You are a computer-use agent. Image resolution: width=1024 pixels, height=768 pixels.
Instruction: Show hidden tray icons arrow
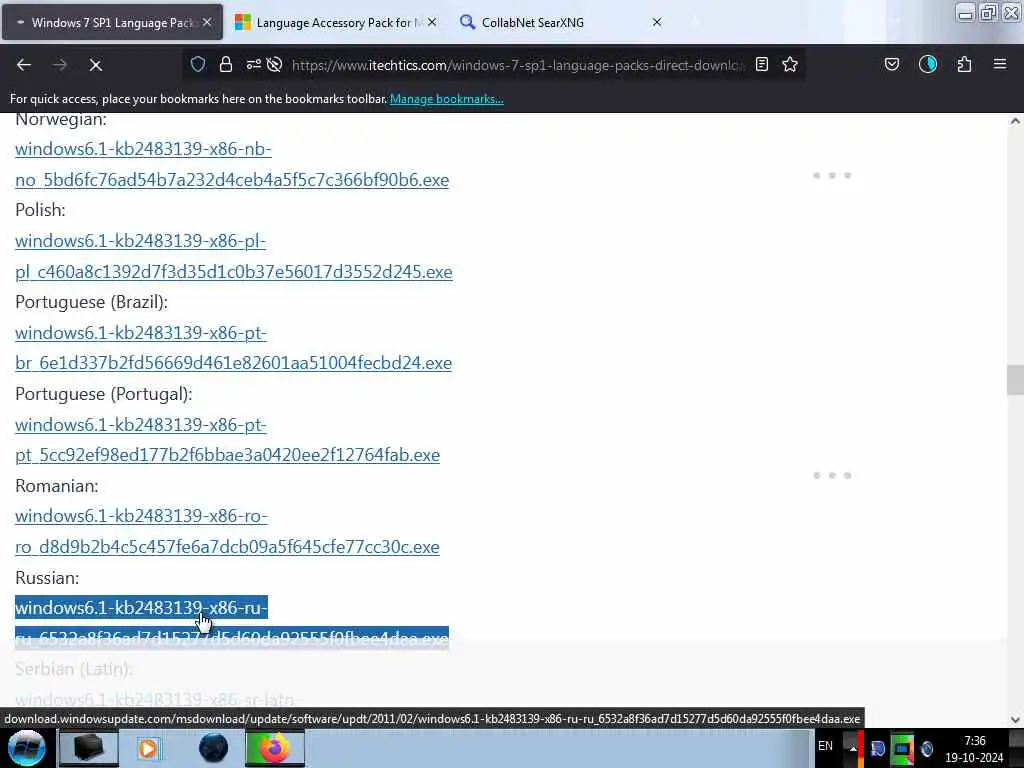point(852,748)
